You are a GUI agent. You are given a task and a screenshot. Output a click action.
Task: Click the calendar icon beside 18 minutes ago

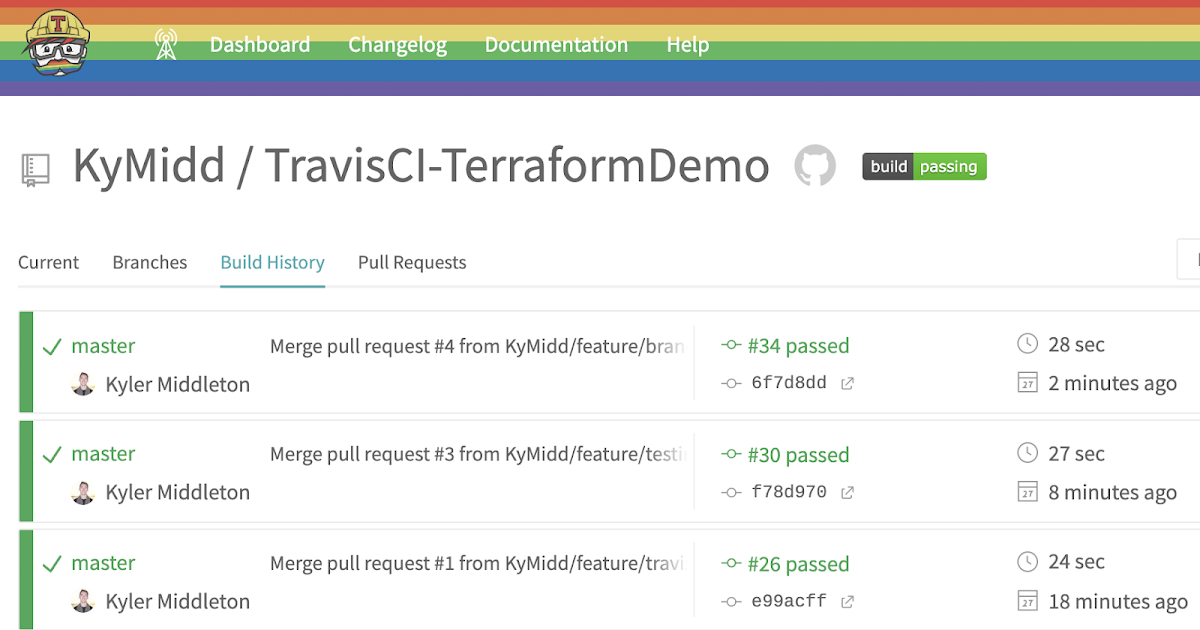[x=1027, y=601]
